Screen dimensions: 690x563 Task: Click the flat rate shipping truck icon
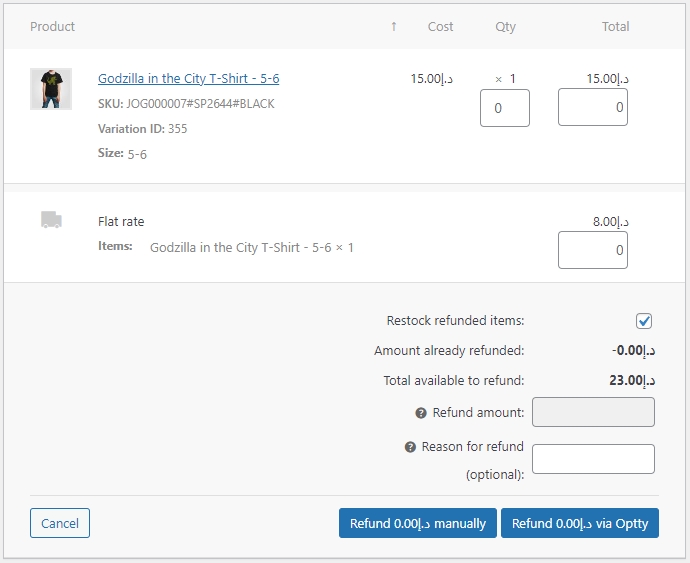pos(51,220)
